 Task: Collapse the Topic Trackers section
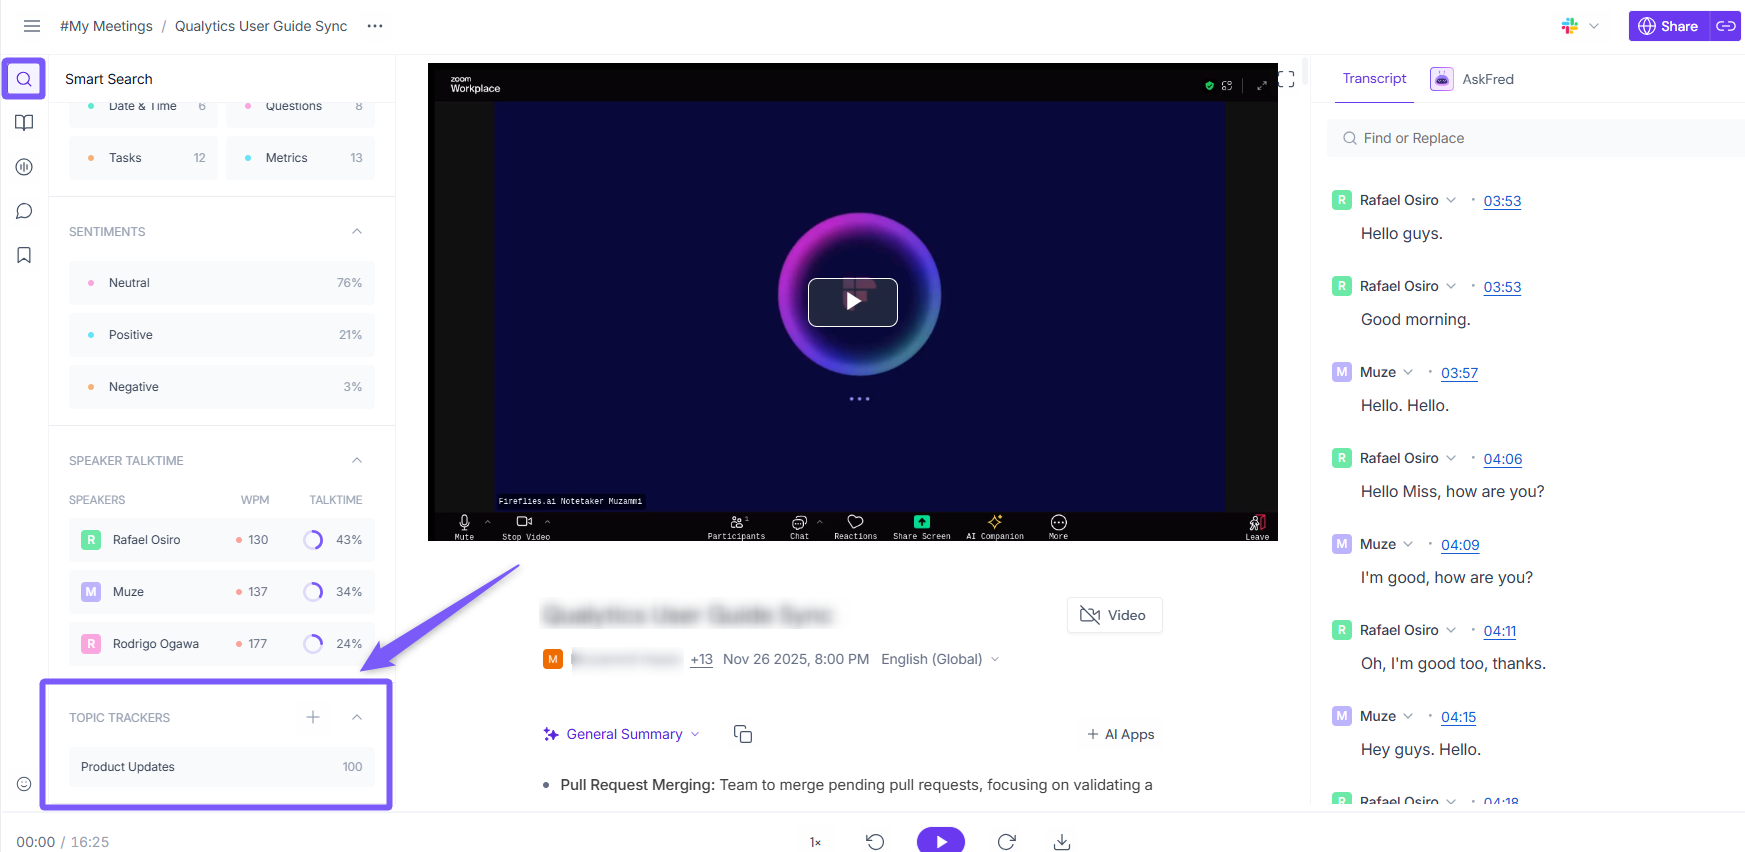(357, 717)
